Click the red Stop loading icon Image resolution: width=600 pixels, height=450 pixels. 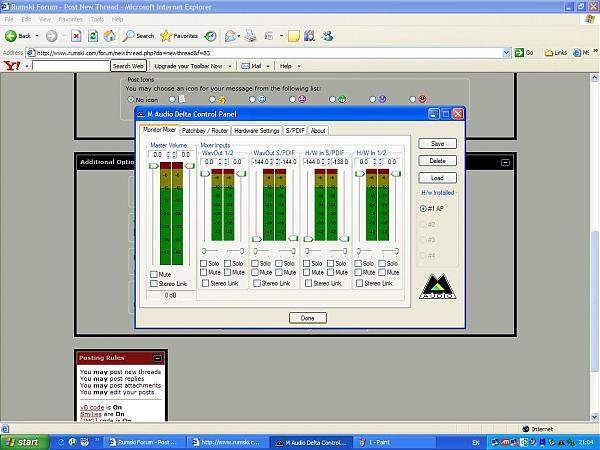pos(76,36)
